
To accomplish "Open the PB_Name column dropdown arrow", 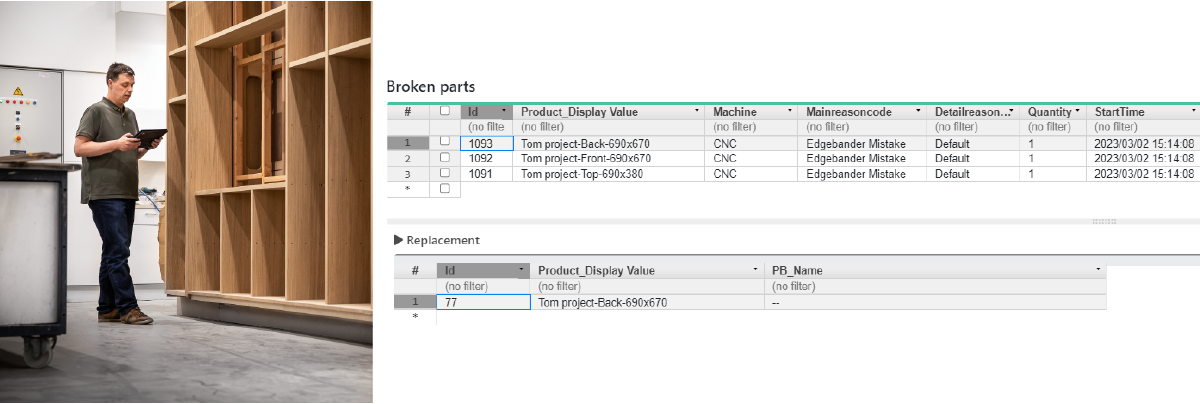I will (x=1098, y=271).
